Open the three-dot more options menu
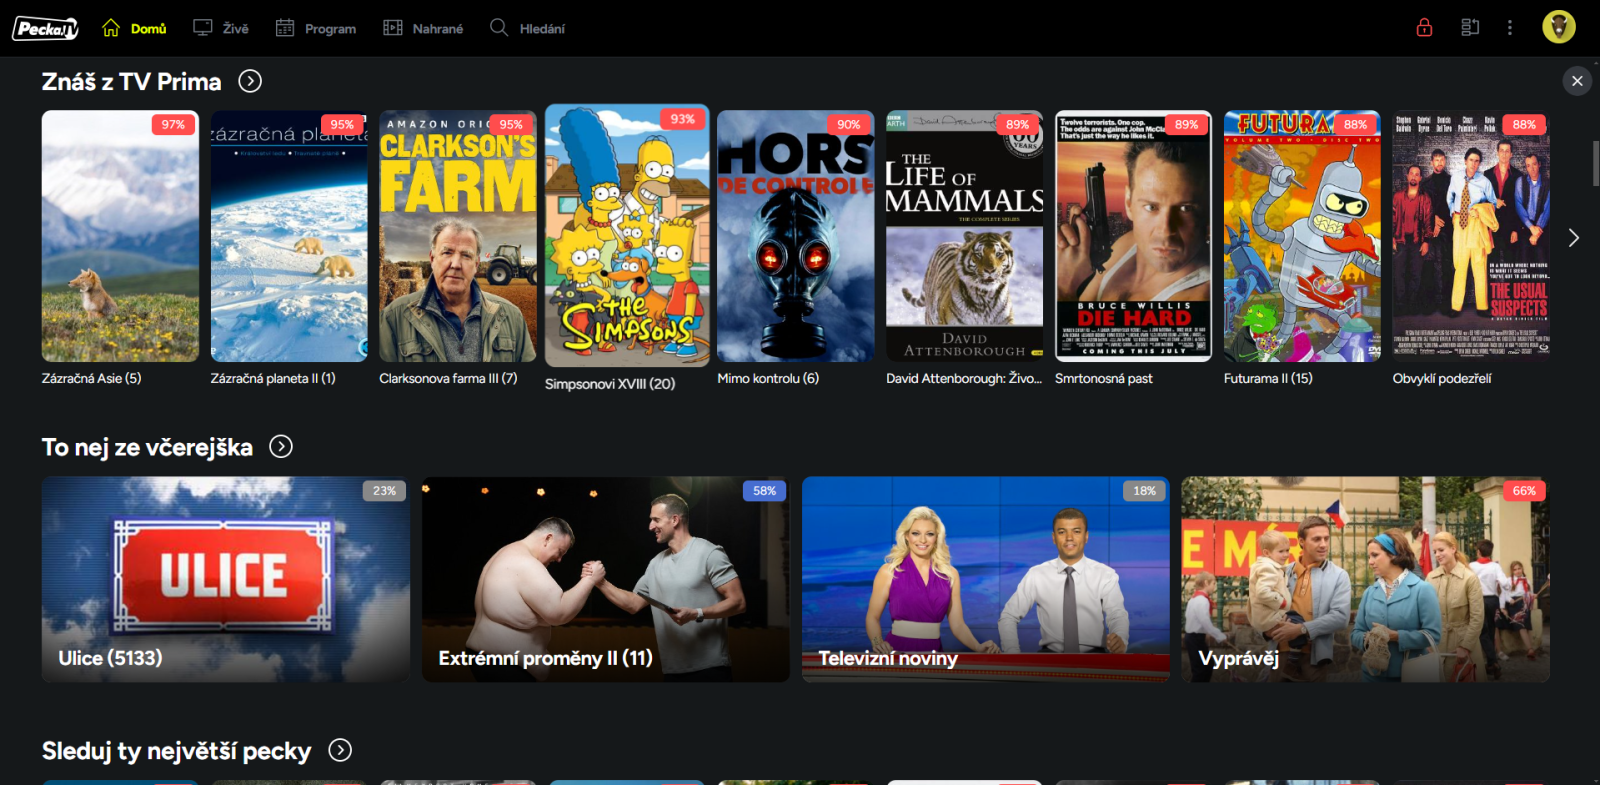The width and height of the screenshot is (1600, 785). [1510, 27]
